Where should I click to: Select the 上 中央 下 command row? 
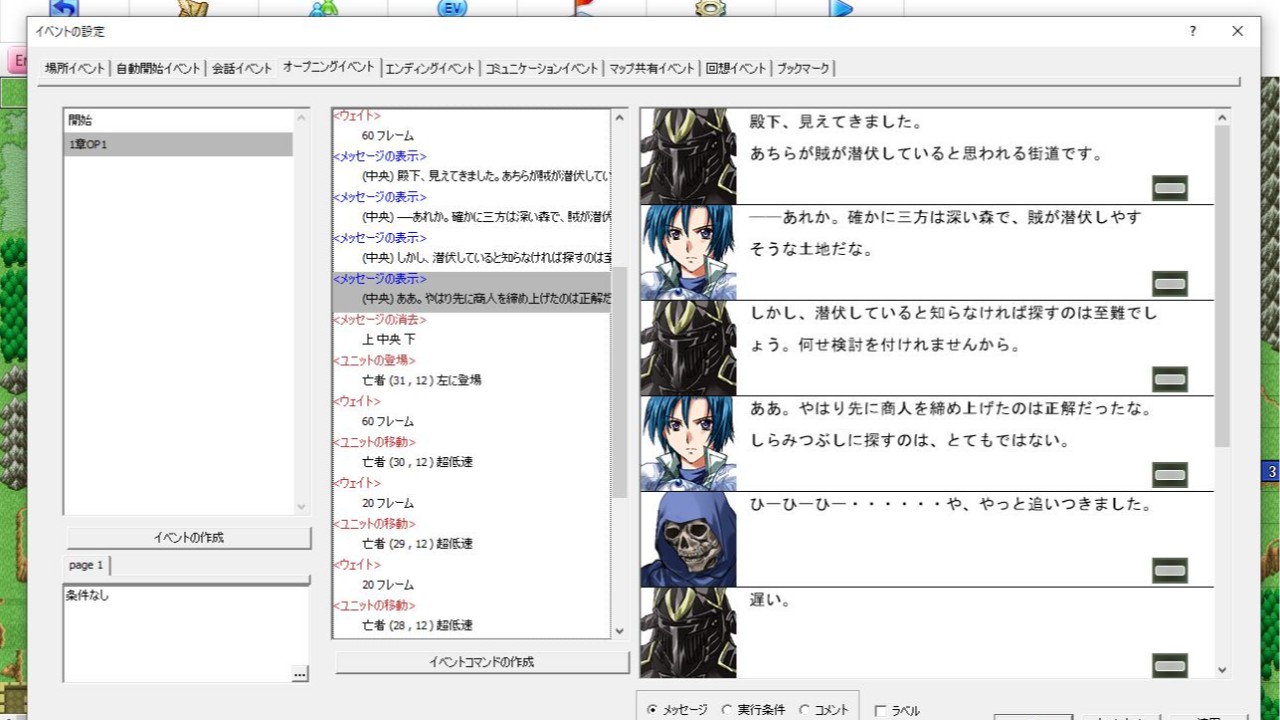click(x=388, y=340)
